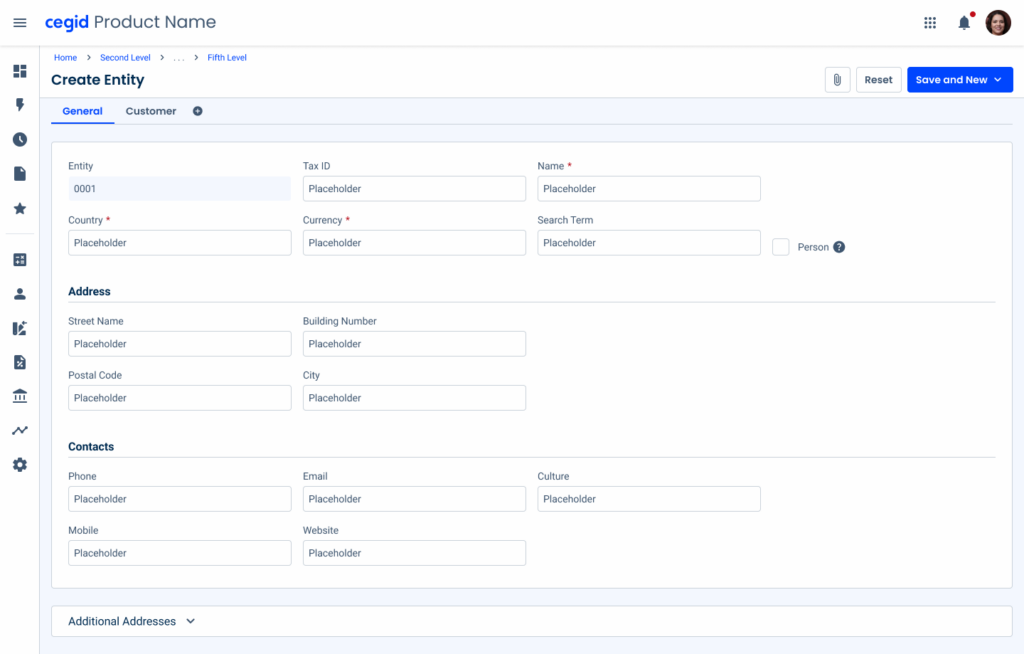Viewport: 1024px width, 654px height.
Task: Focus the City input field
Action: pos(414,398)
